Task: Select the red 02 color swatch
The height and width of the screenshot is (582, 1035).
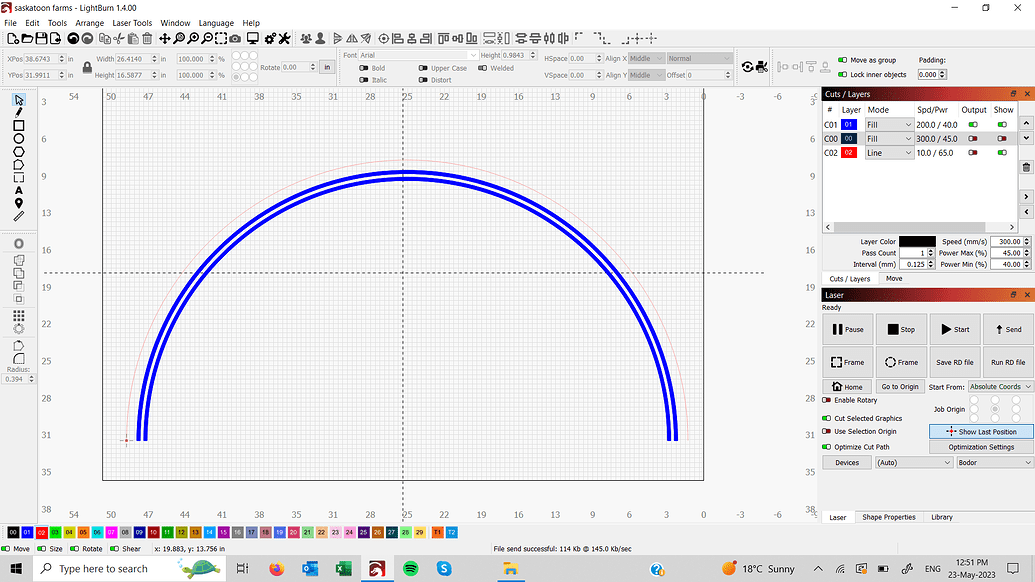Action: pos(40,532)
